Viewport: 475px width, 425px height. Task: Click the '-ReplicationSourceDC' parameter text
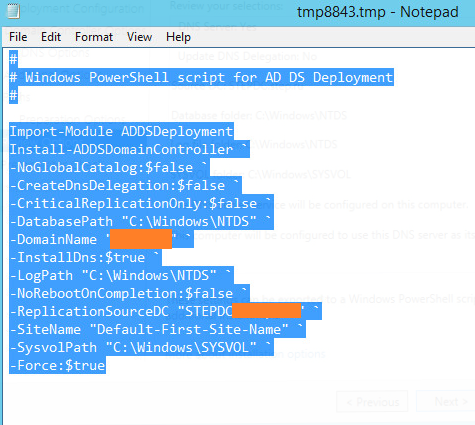coord(89,311)
